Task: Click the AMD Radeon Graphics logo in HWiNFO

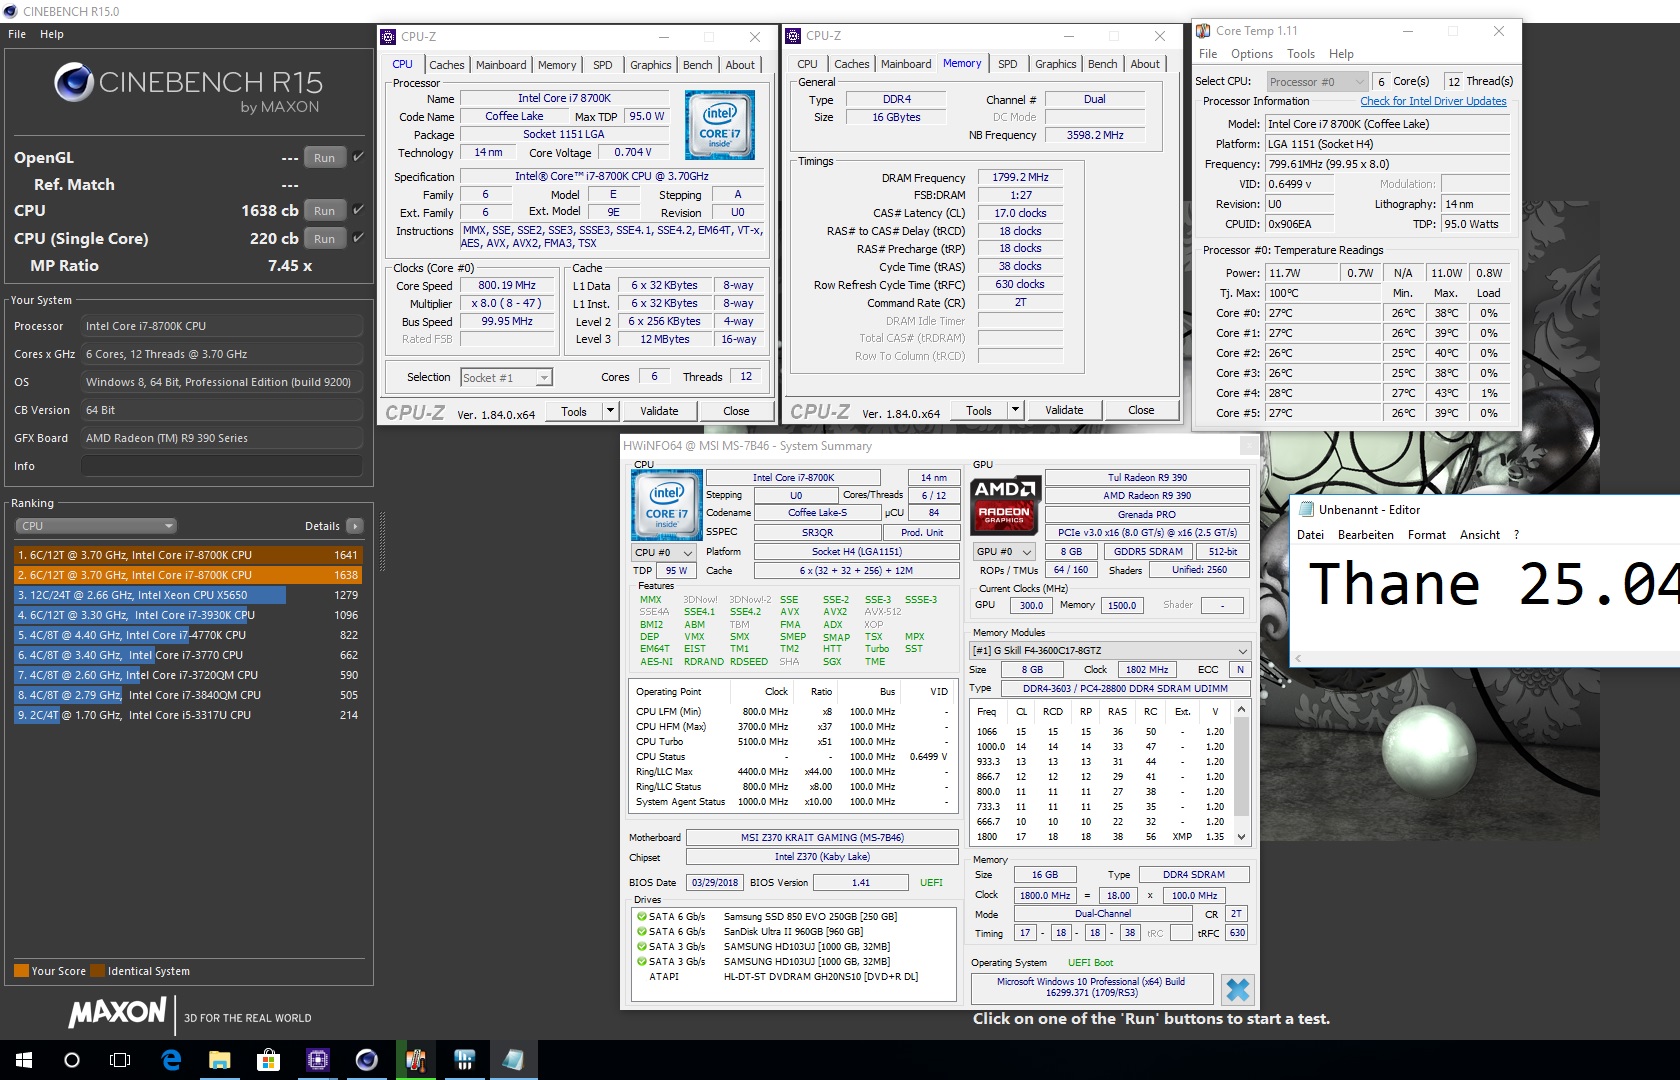Action: (1005, 505)
